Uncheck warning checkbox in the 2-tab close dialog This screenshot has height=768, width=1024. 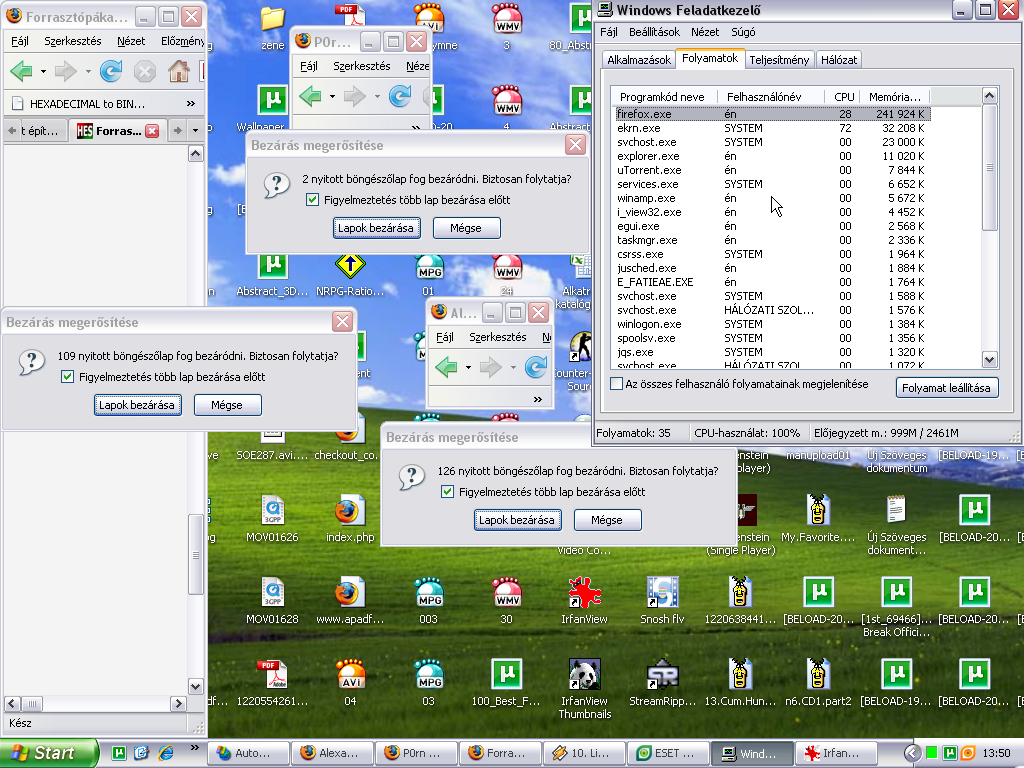(x=312, y=200)
